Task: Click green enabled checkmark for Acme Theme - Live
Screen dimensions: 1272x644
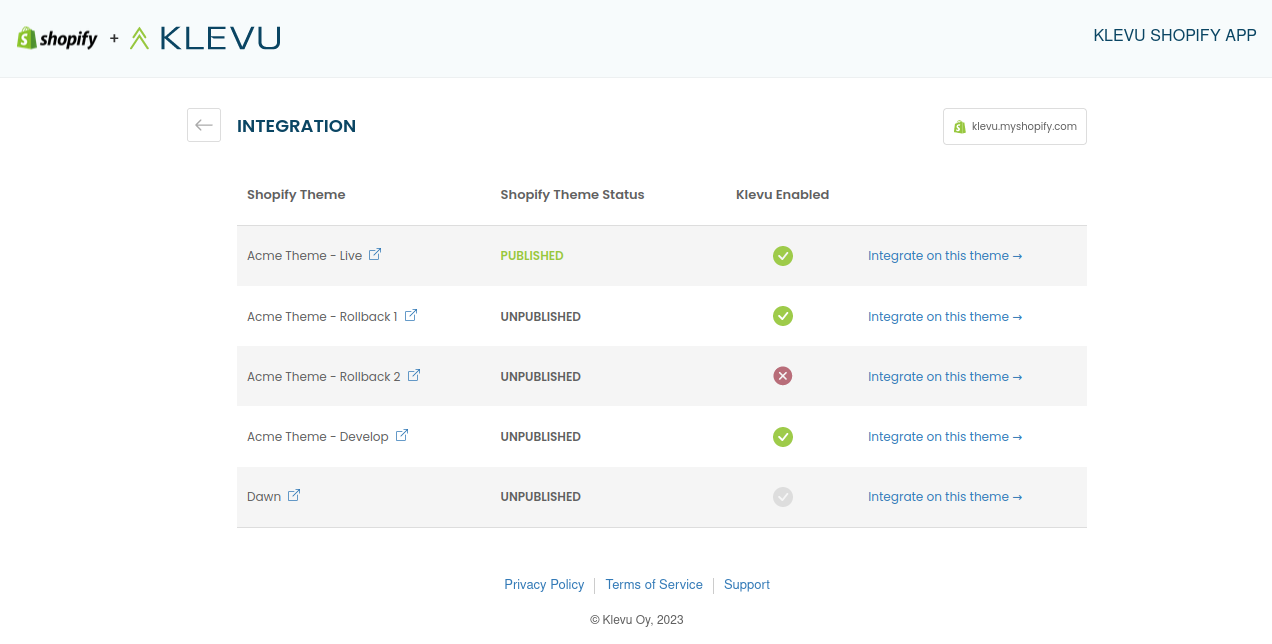Action: (783, 256)
